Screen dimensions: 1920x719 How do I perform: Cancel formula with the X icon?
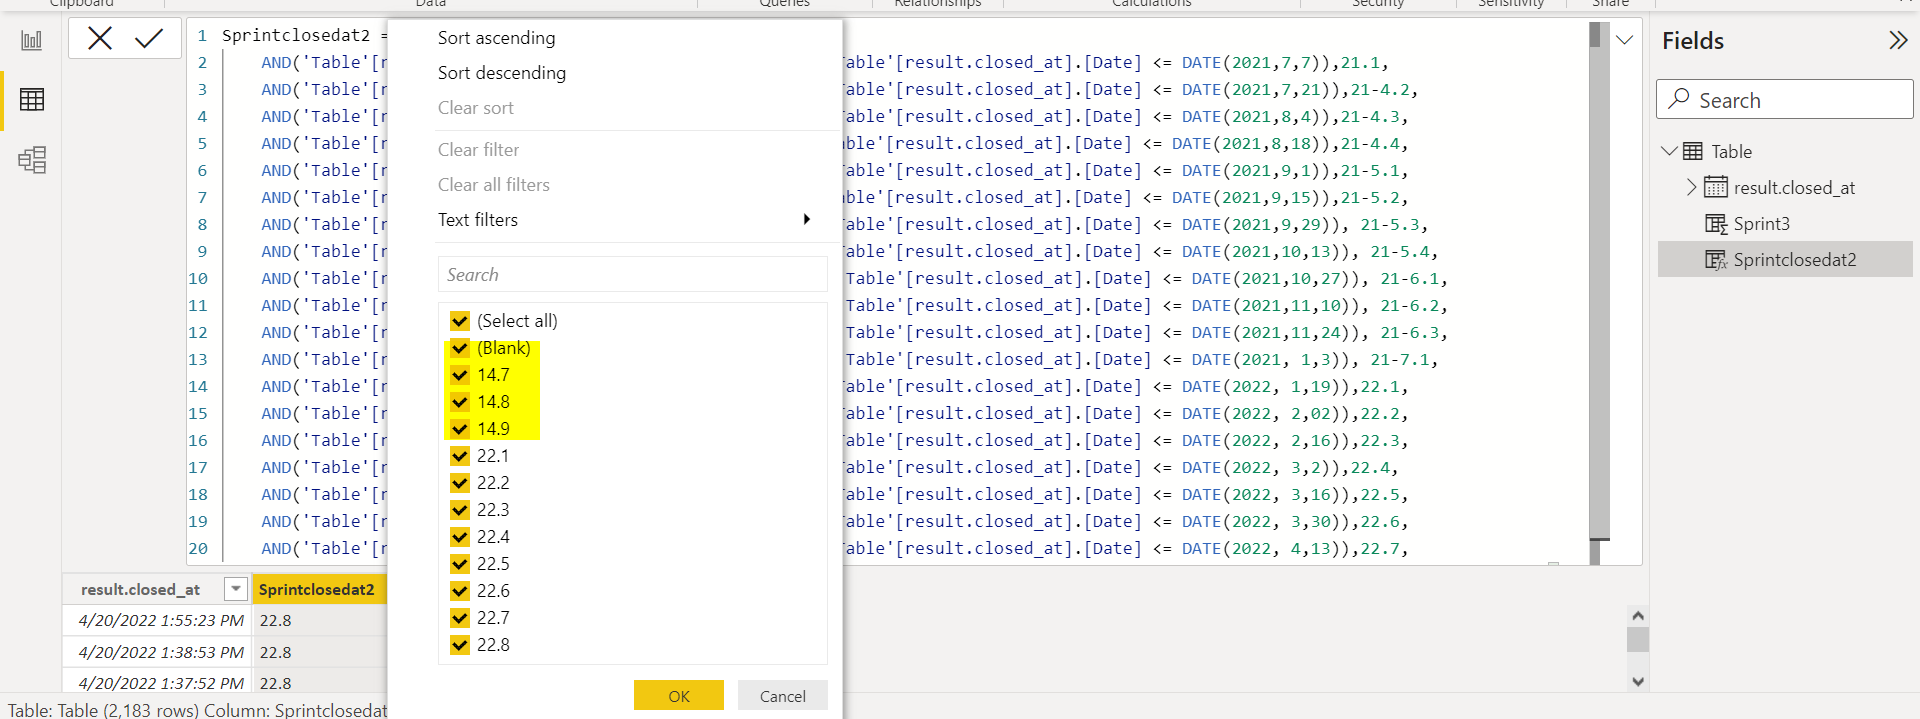(x=100, y=38)
